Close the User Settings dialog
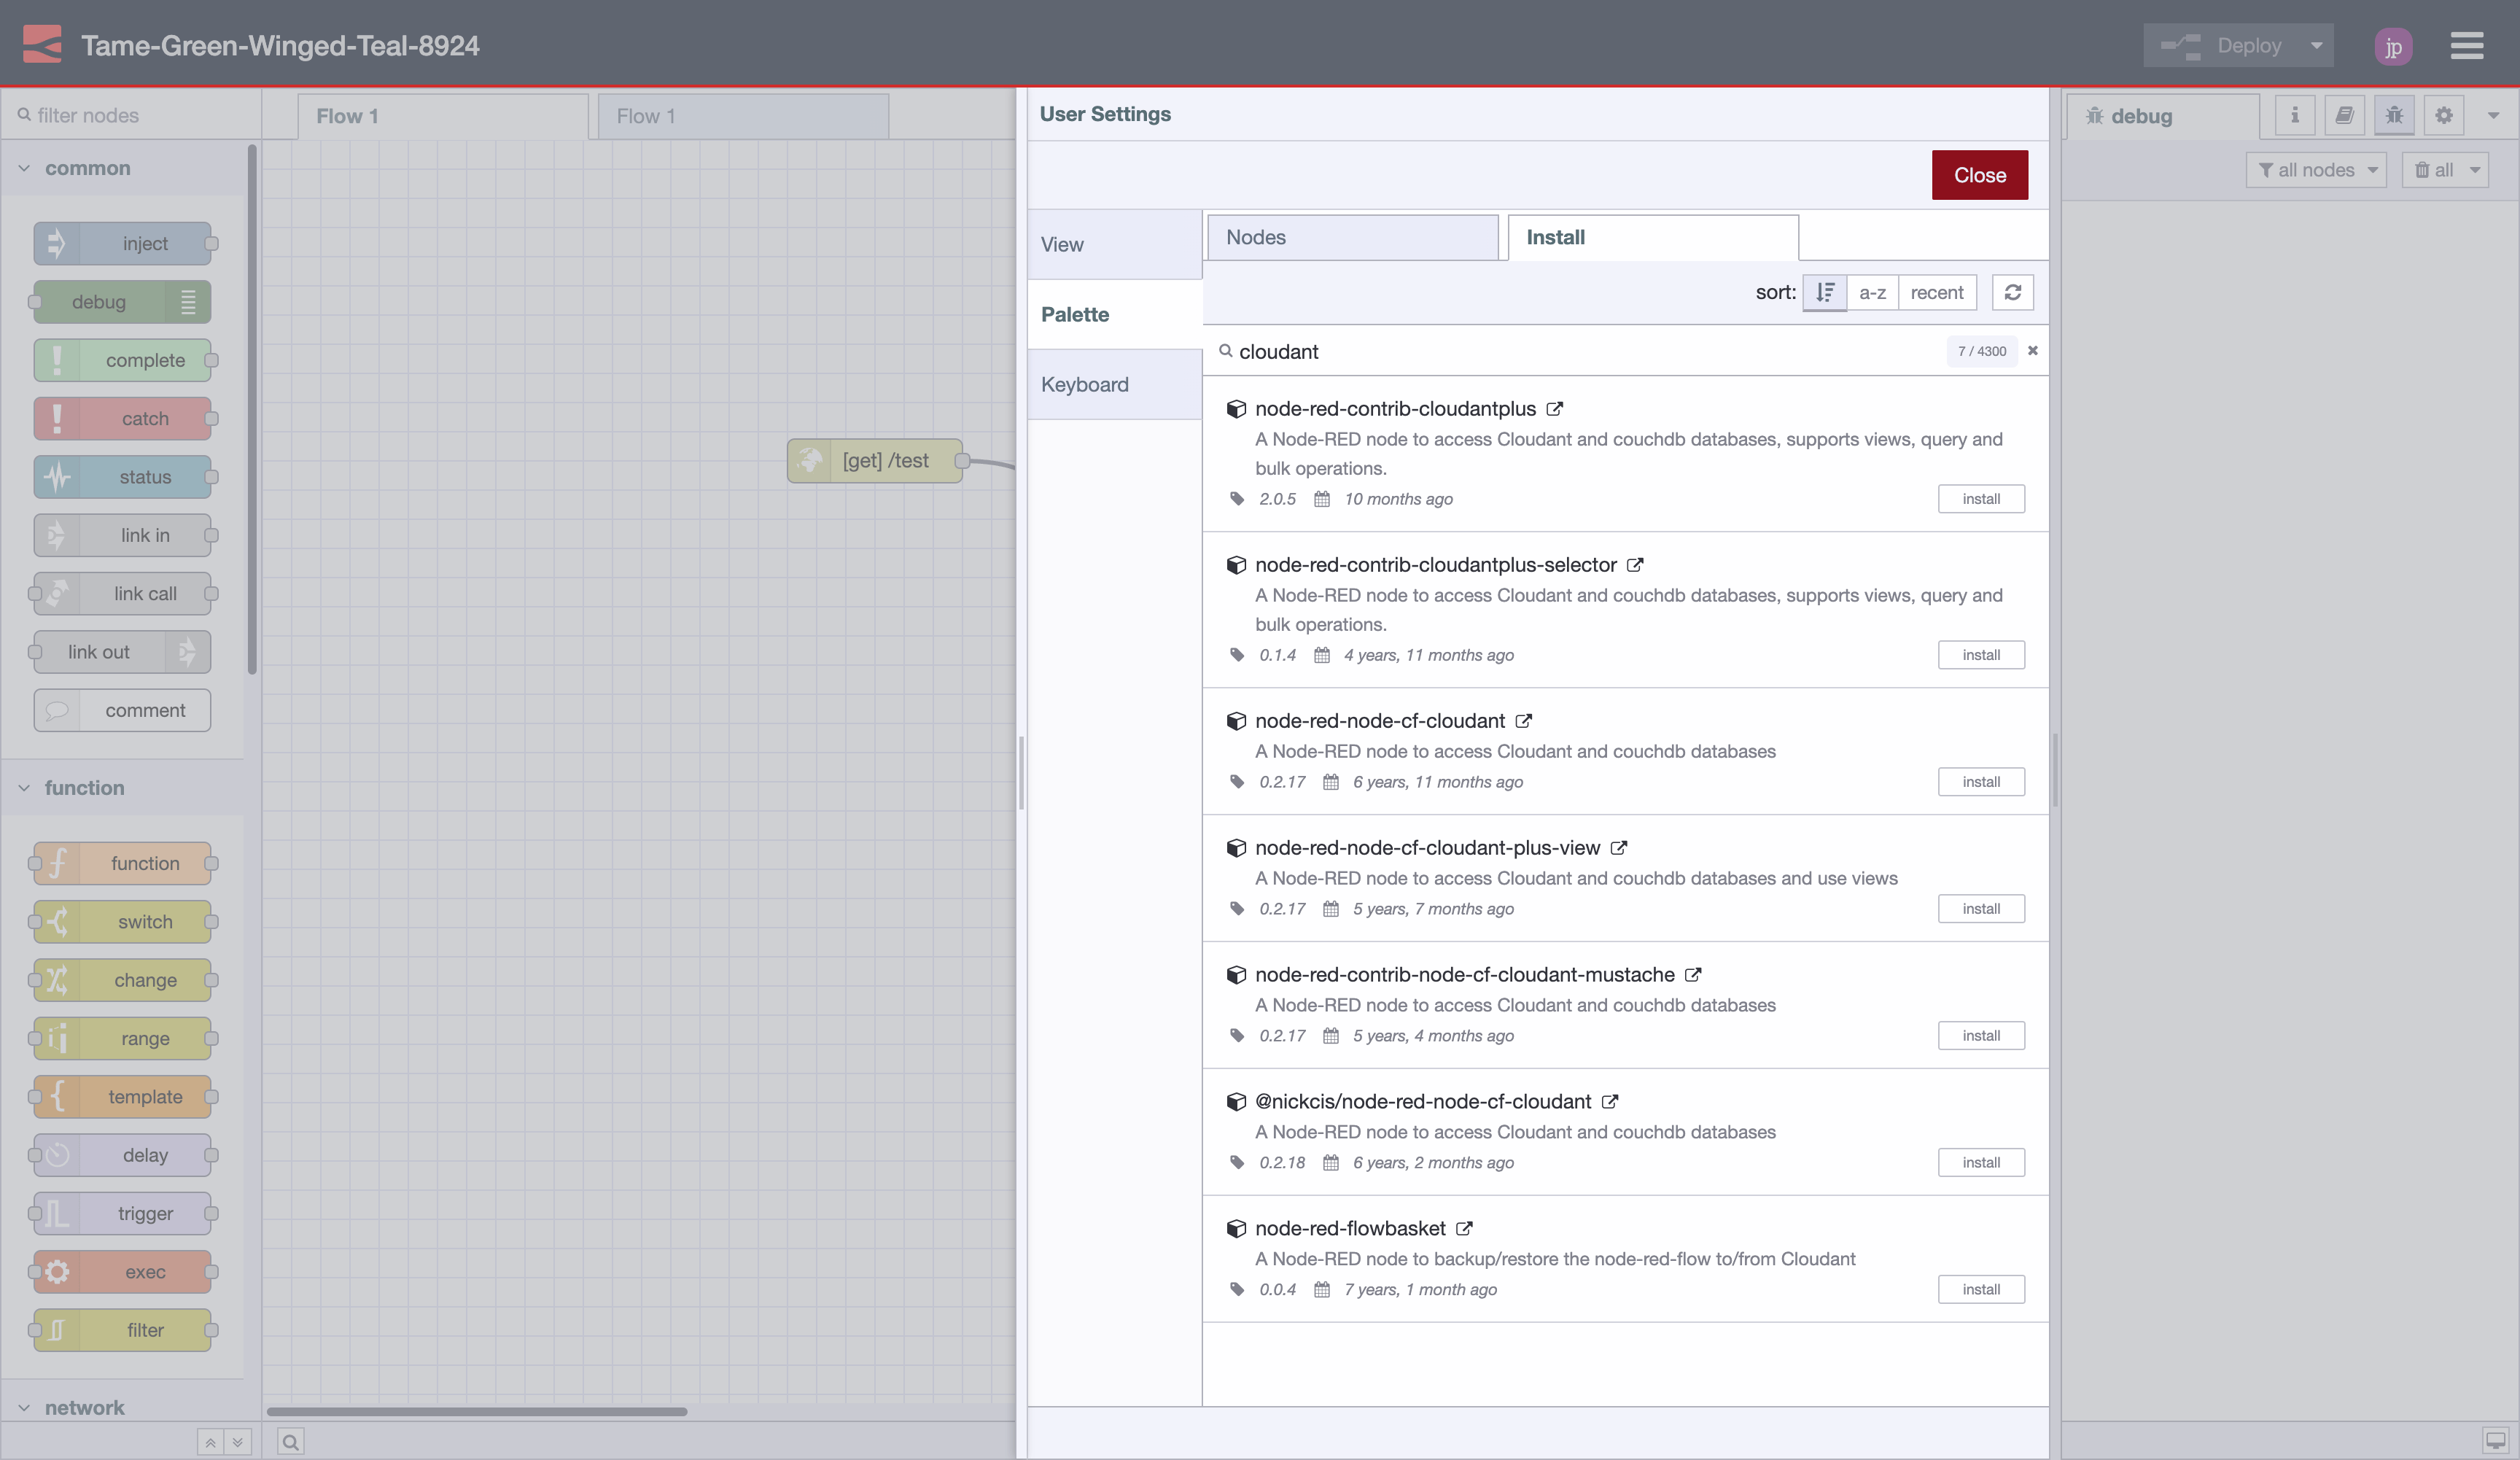The image size is (2520, 1460). (1979, 174)
